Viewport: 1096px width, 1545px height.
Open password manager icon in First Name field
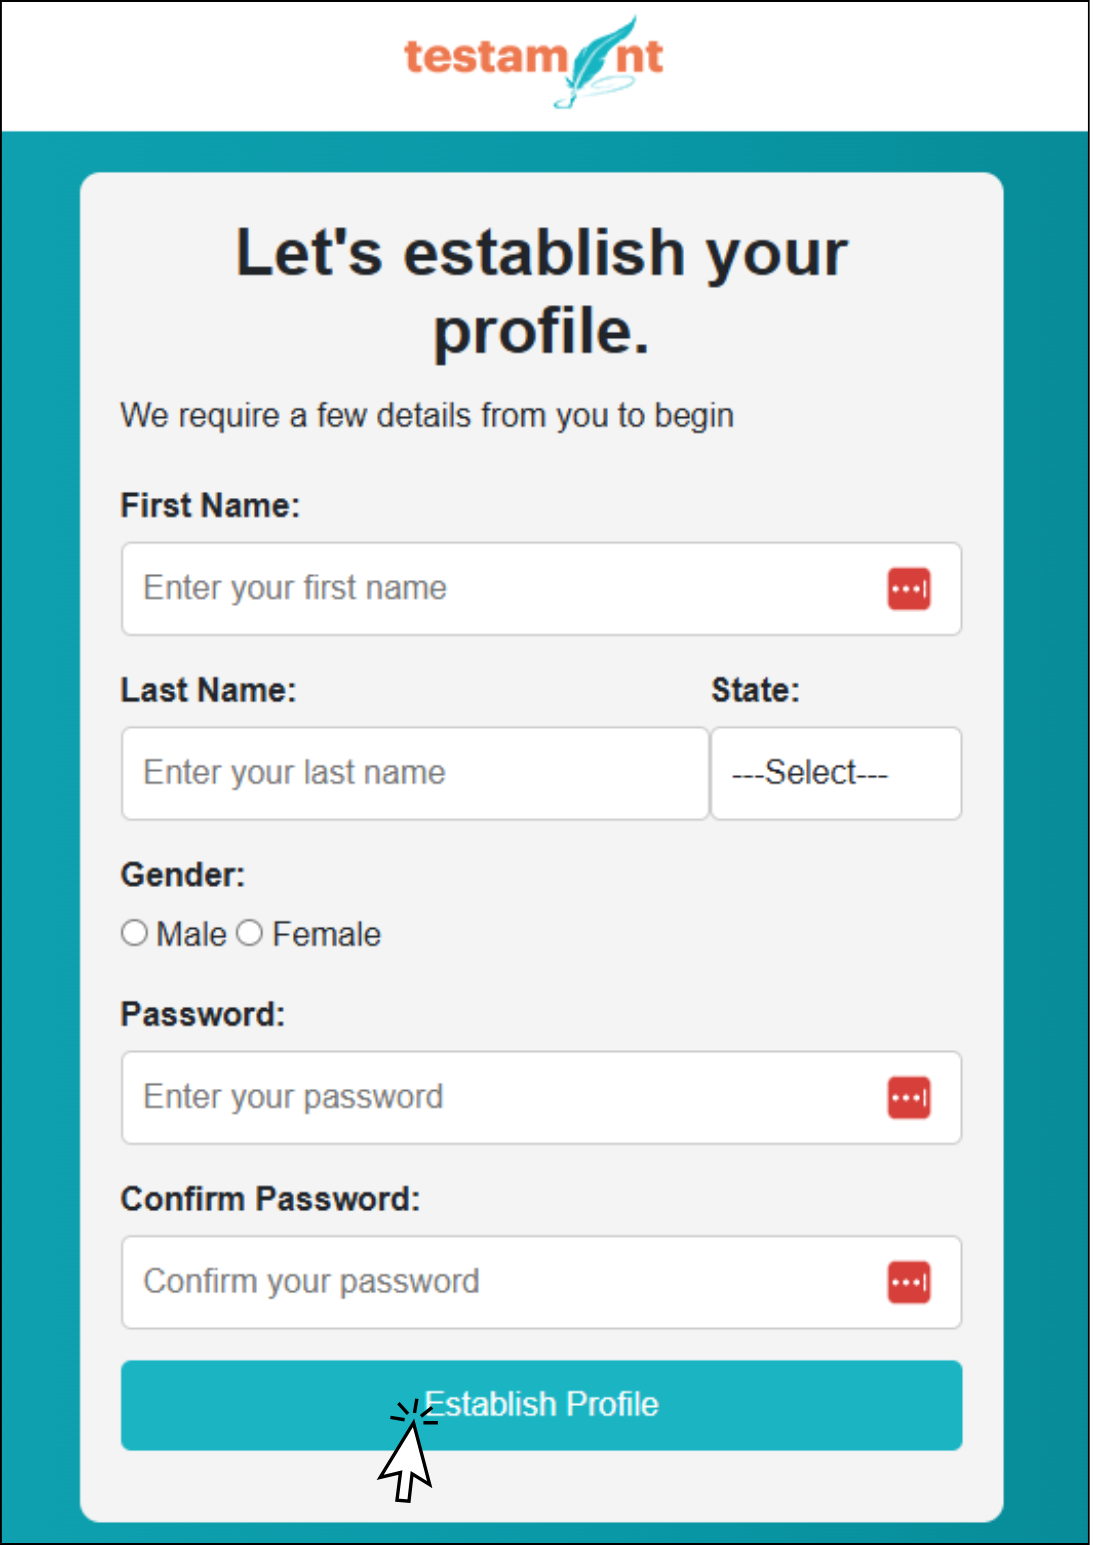click(x=909, y=589)
